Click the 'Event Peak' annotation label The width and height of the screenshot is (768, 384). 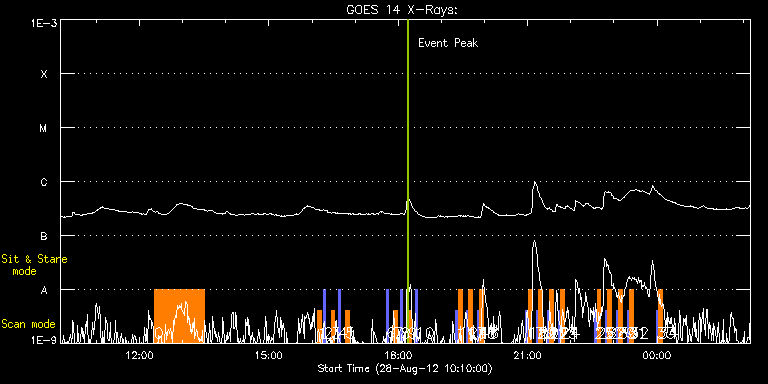tap(448, 43)
